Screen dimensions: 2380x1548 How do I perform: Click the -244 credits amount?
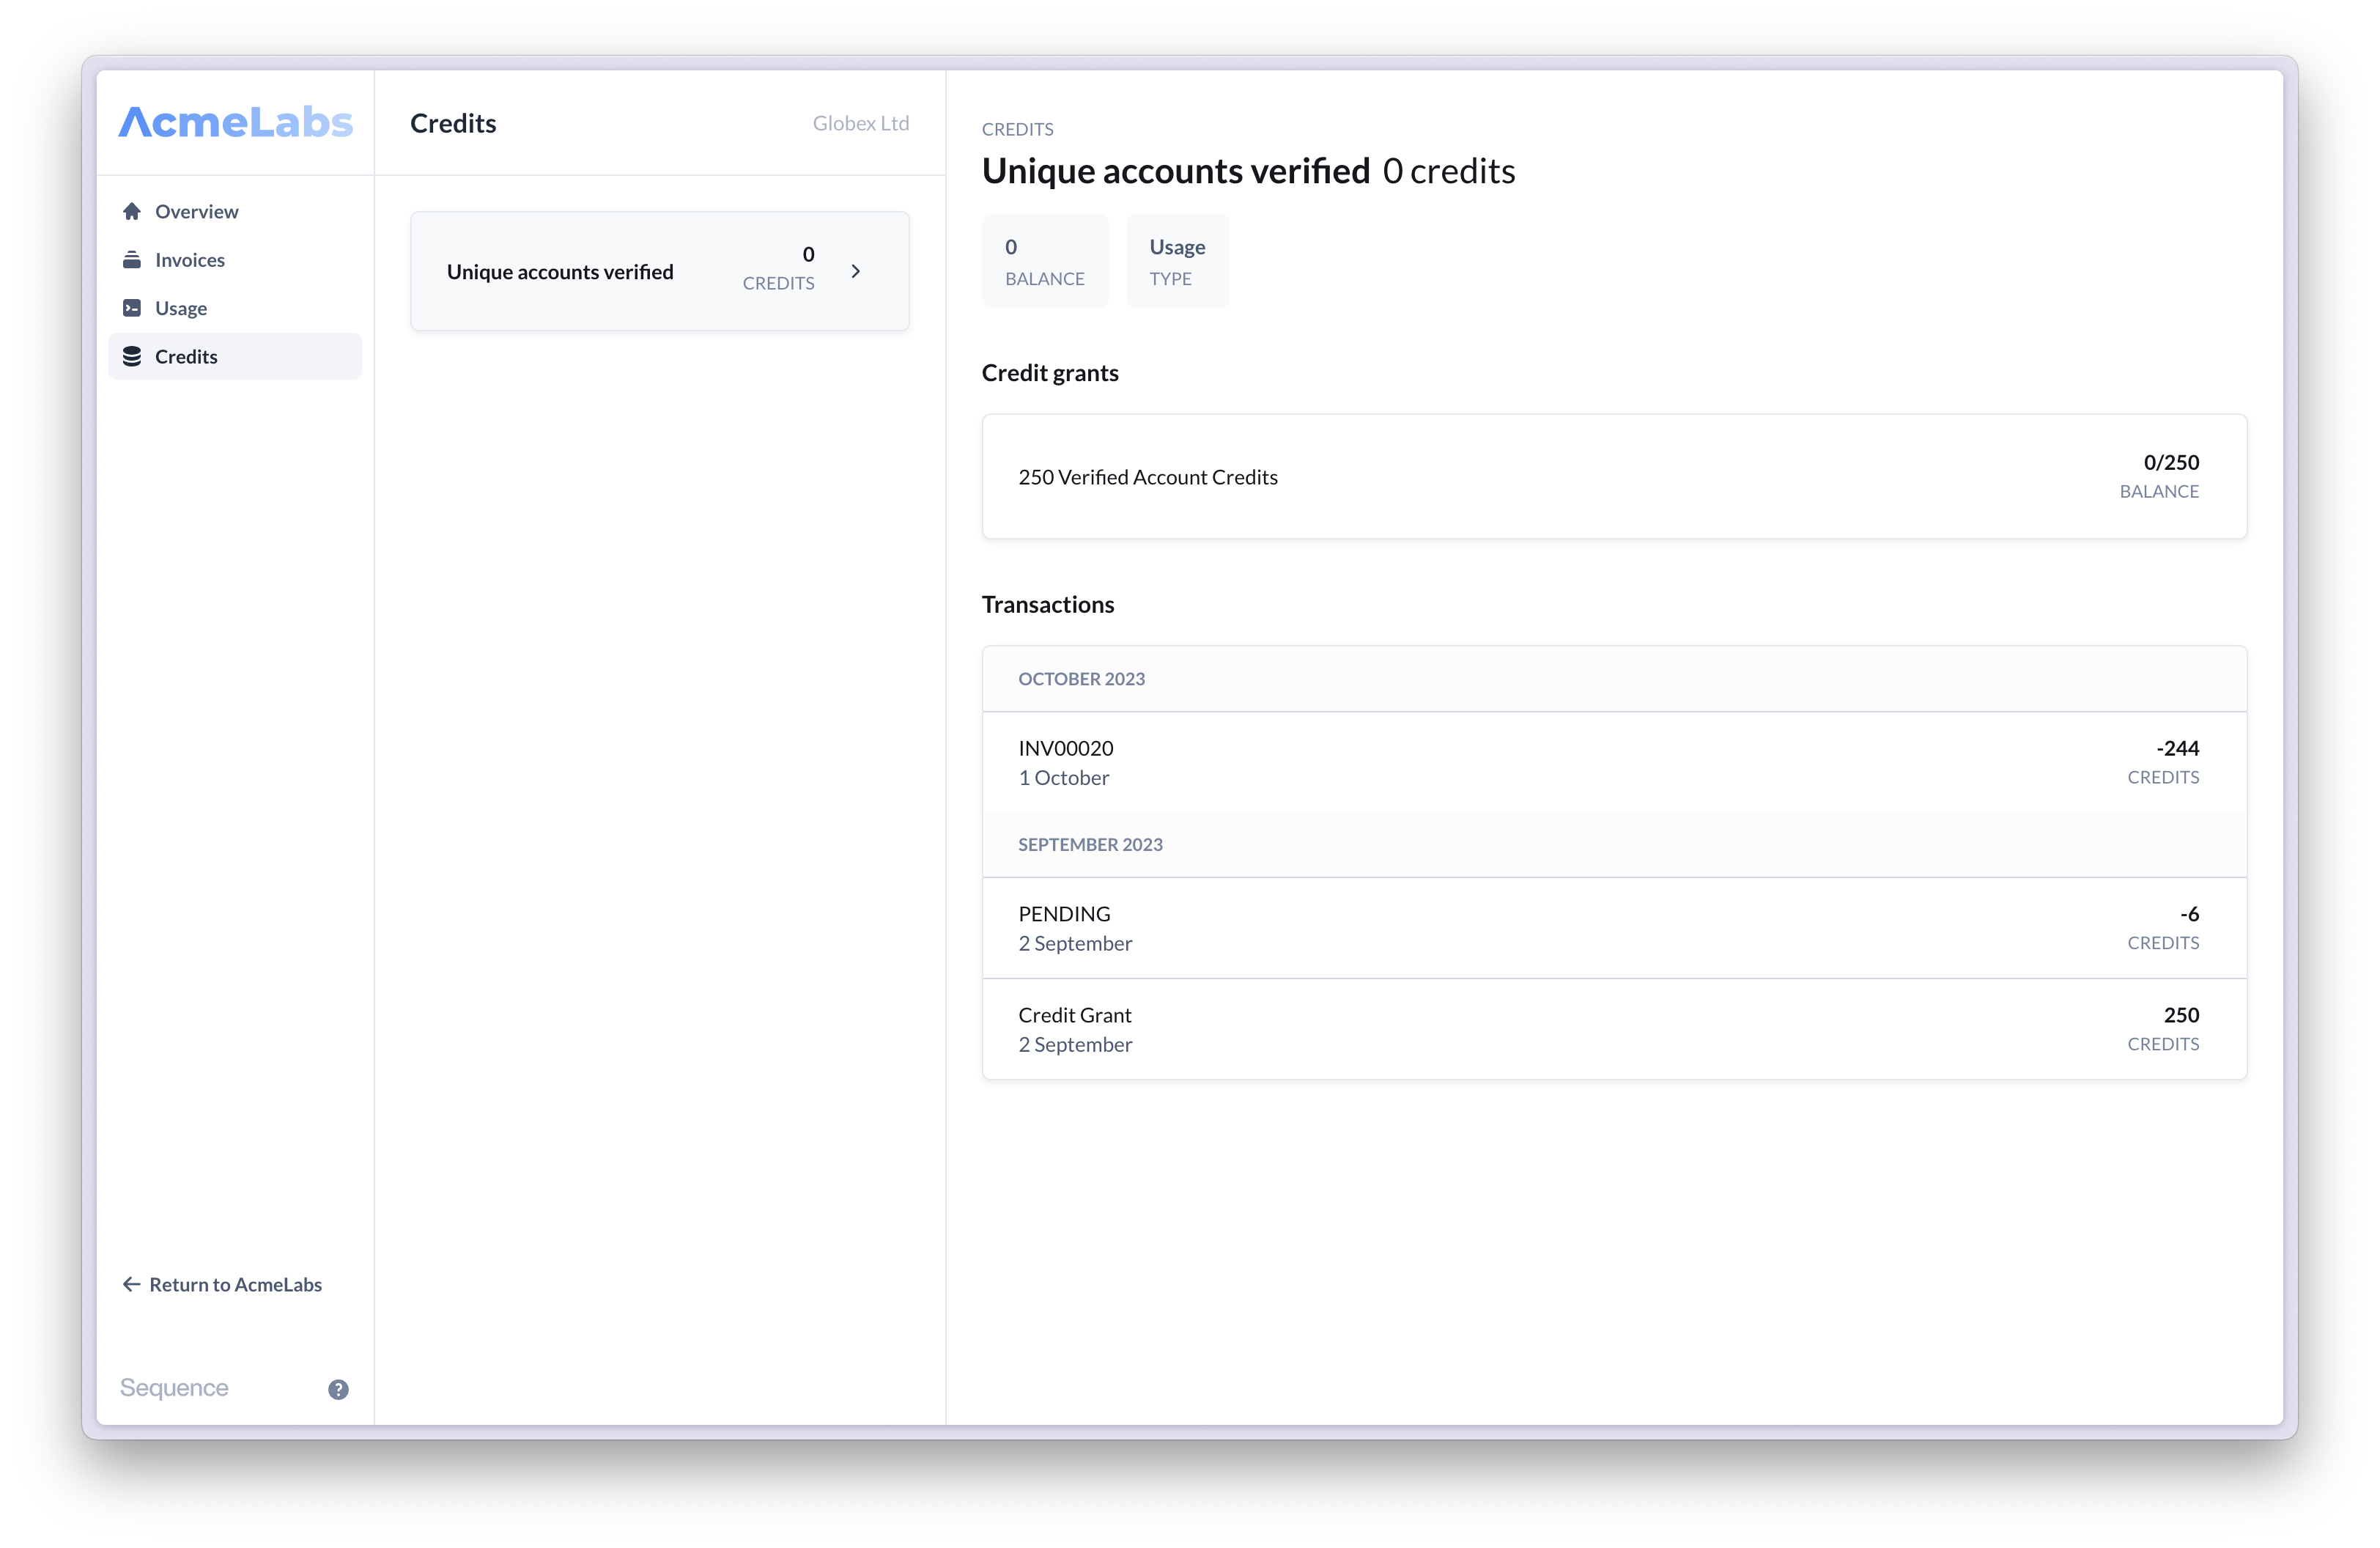[2177, 748]
